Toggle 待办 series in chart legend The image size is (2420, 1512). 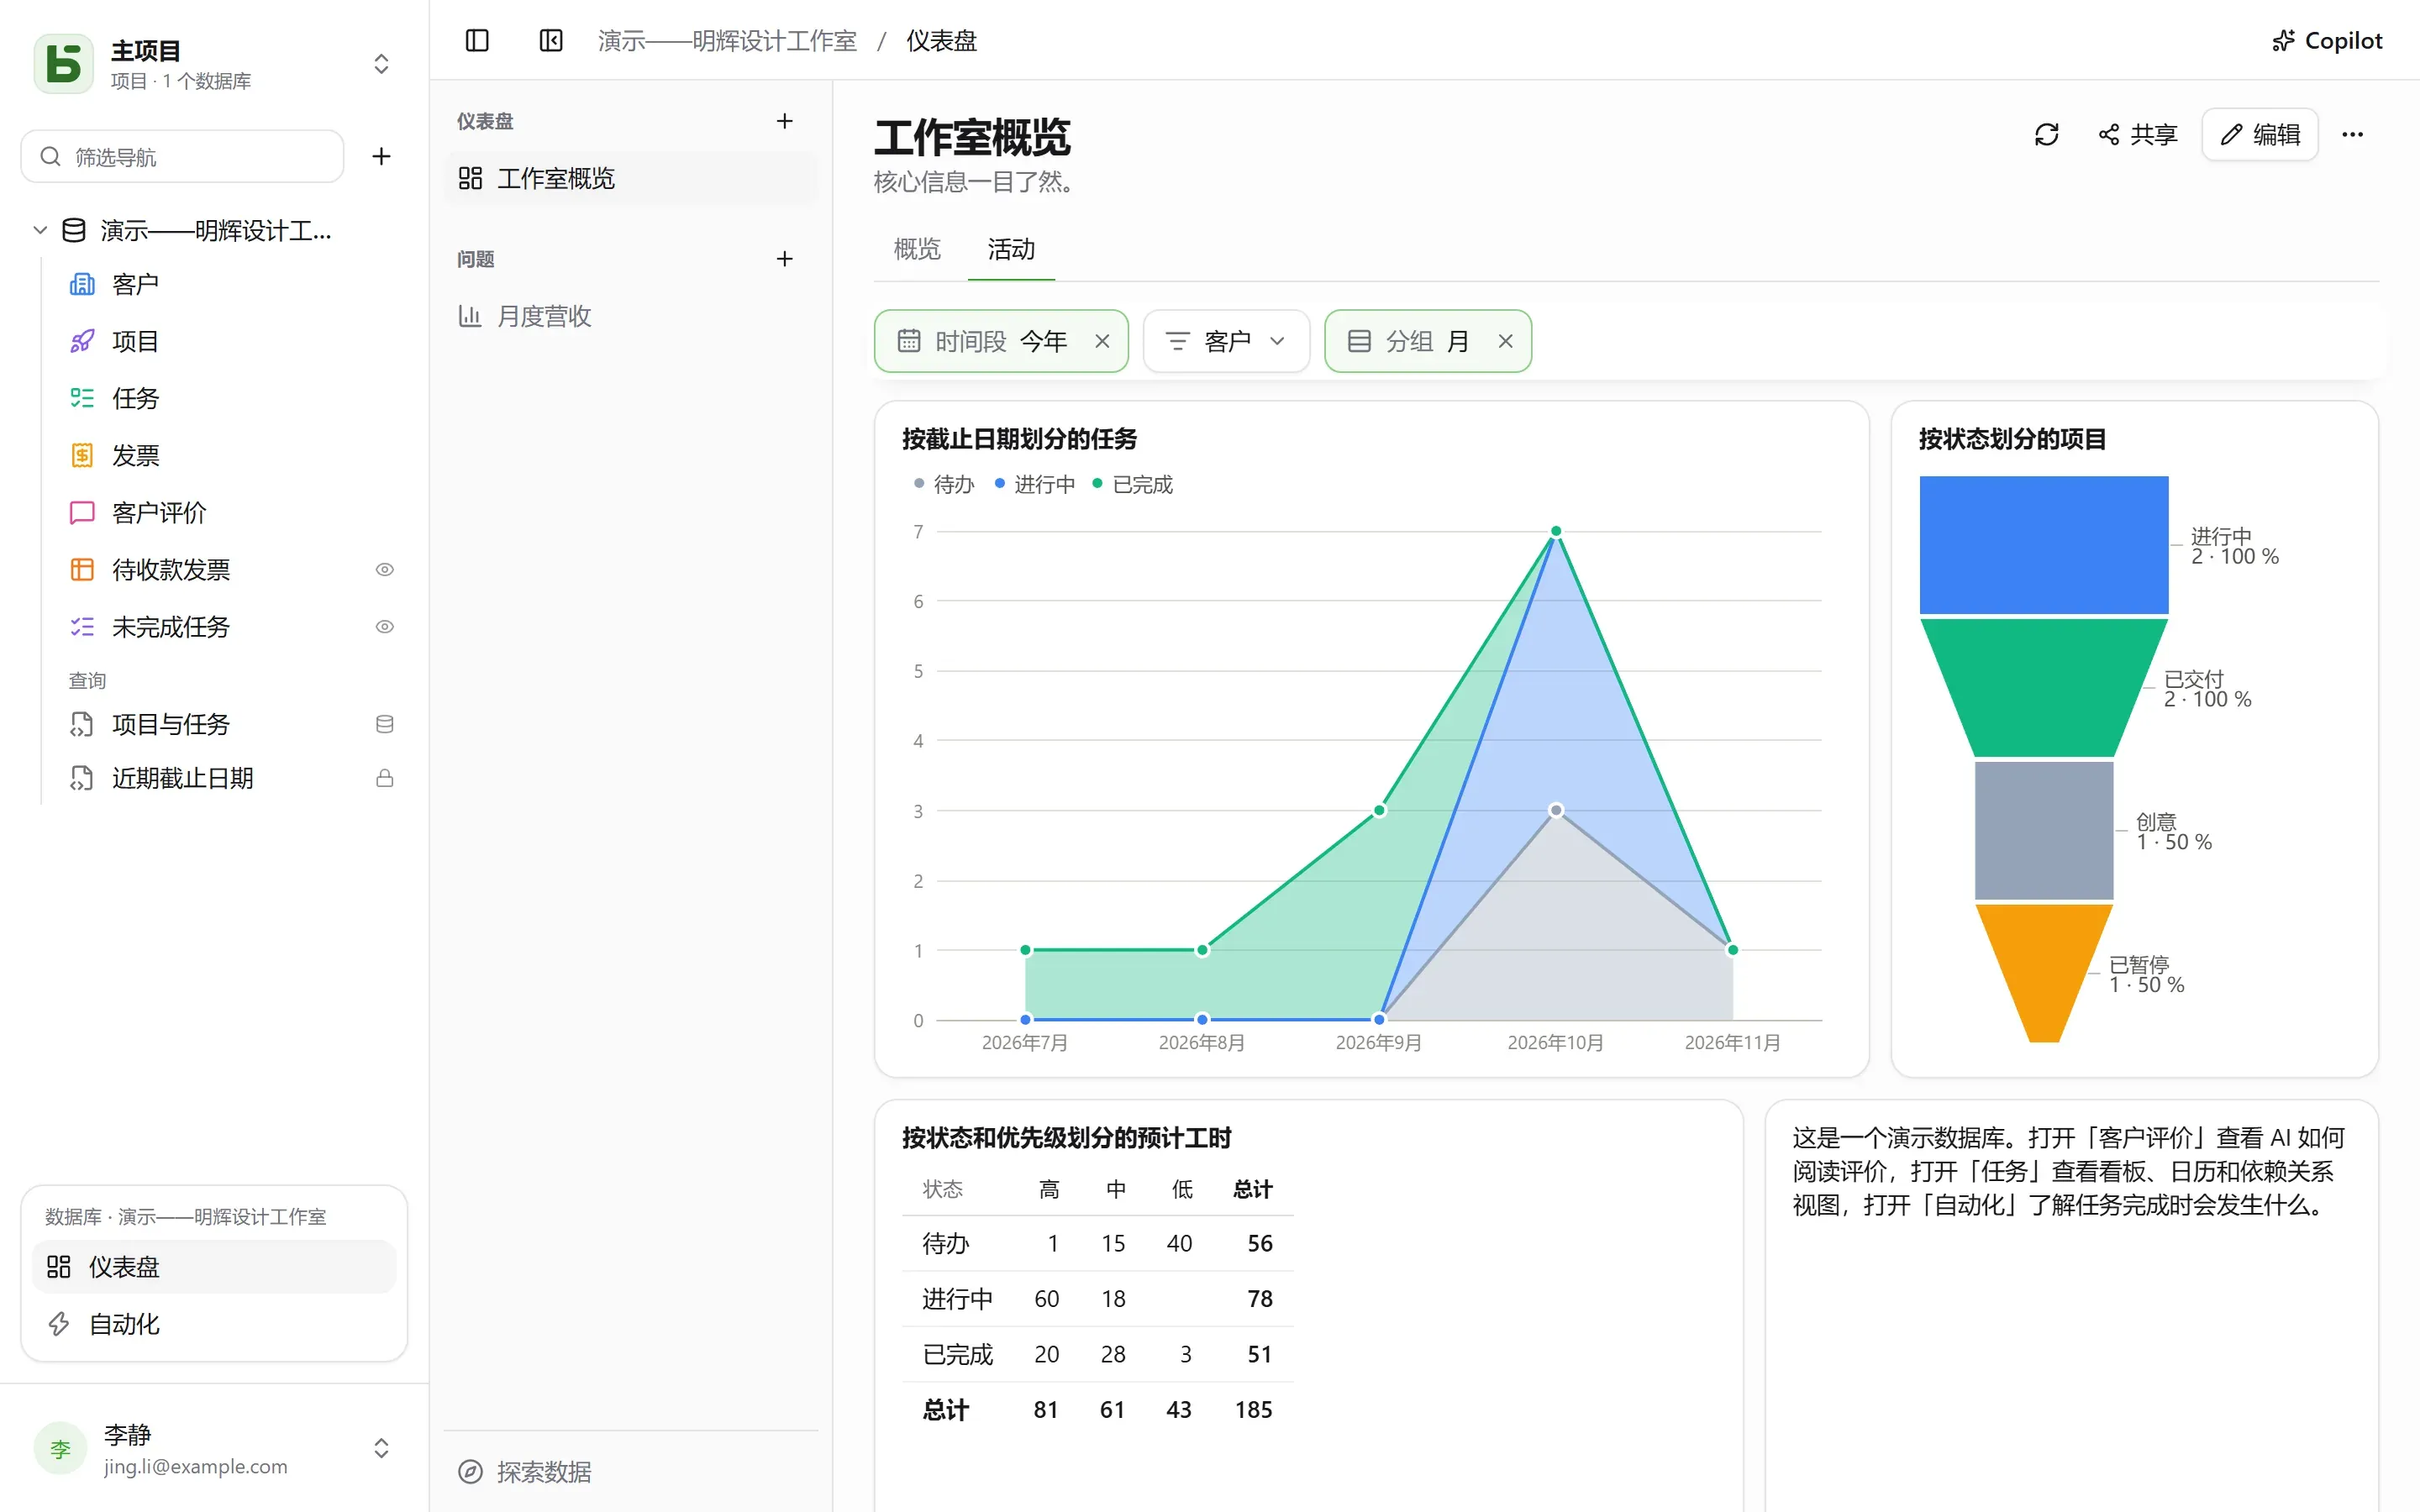943,484
